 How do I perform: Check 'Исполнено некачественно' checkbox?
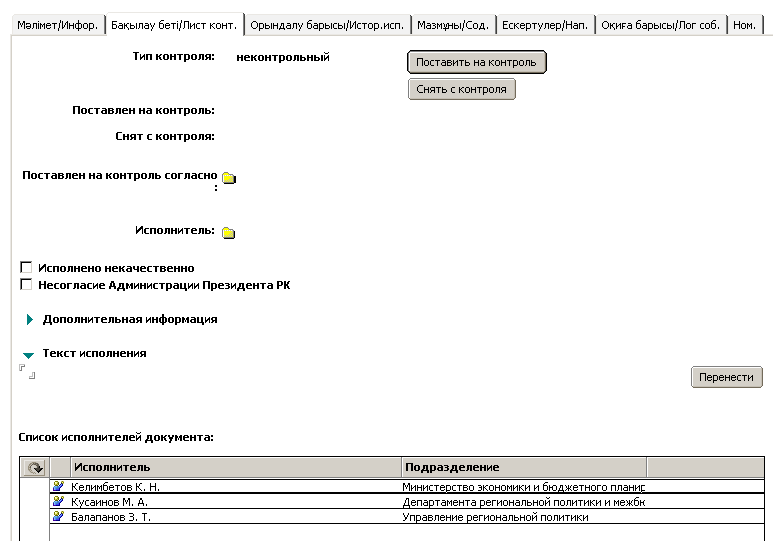pos(26,267)
